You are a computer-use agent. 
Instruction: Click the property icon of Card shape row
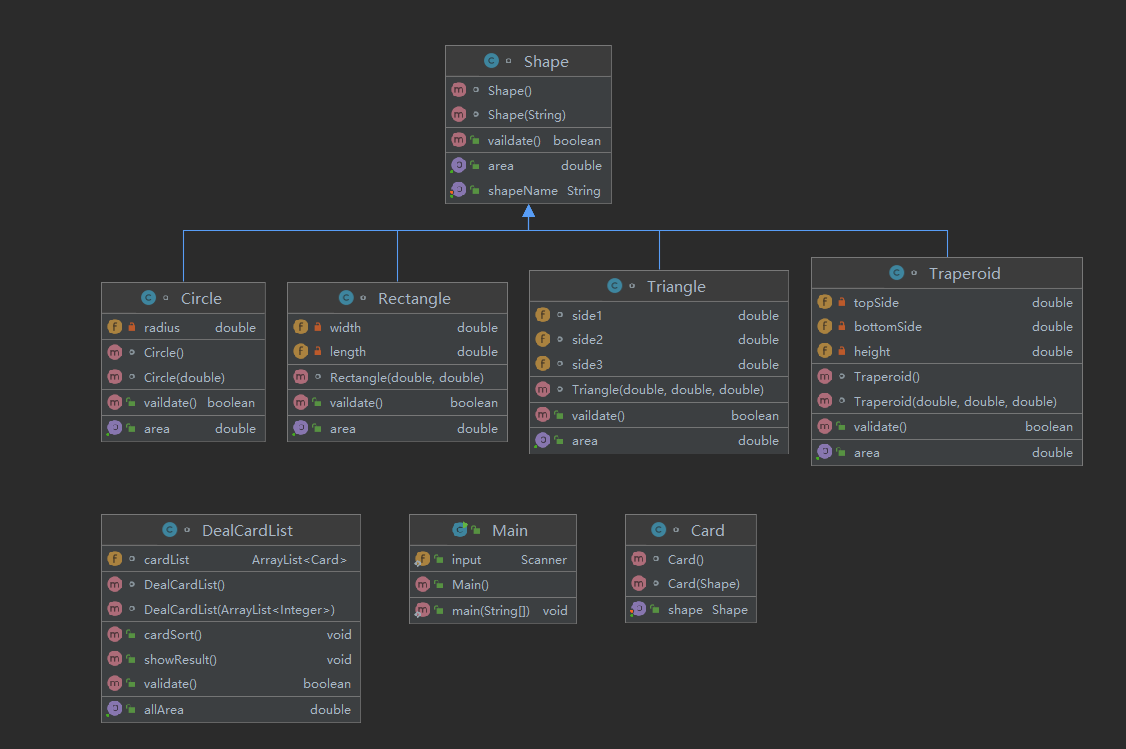coord(638,609)
